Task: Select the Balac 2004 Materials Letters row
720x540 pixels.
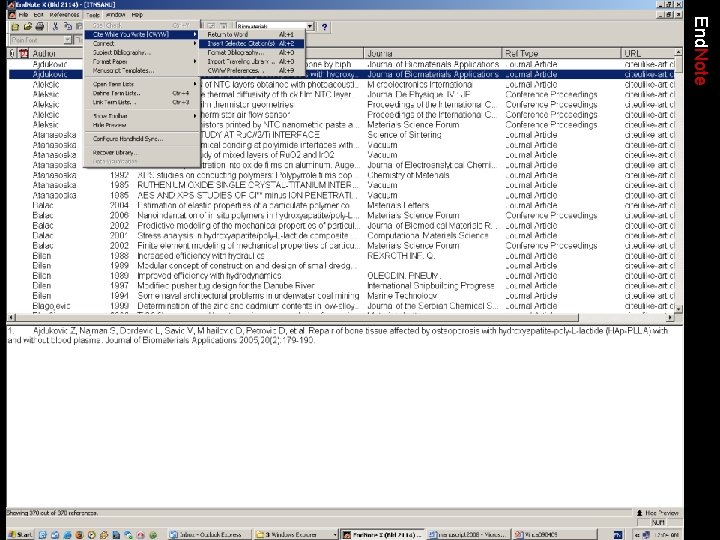Action: point(341,205)
